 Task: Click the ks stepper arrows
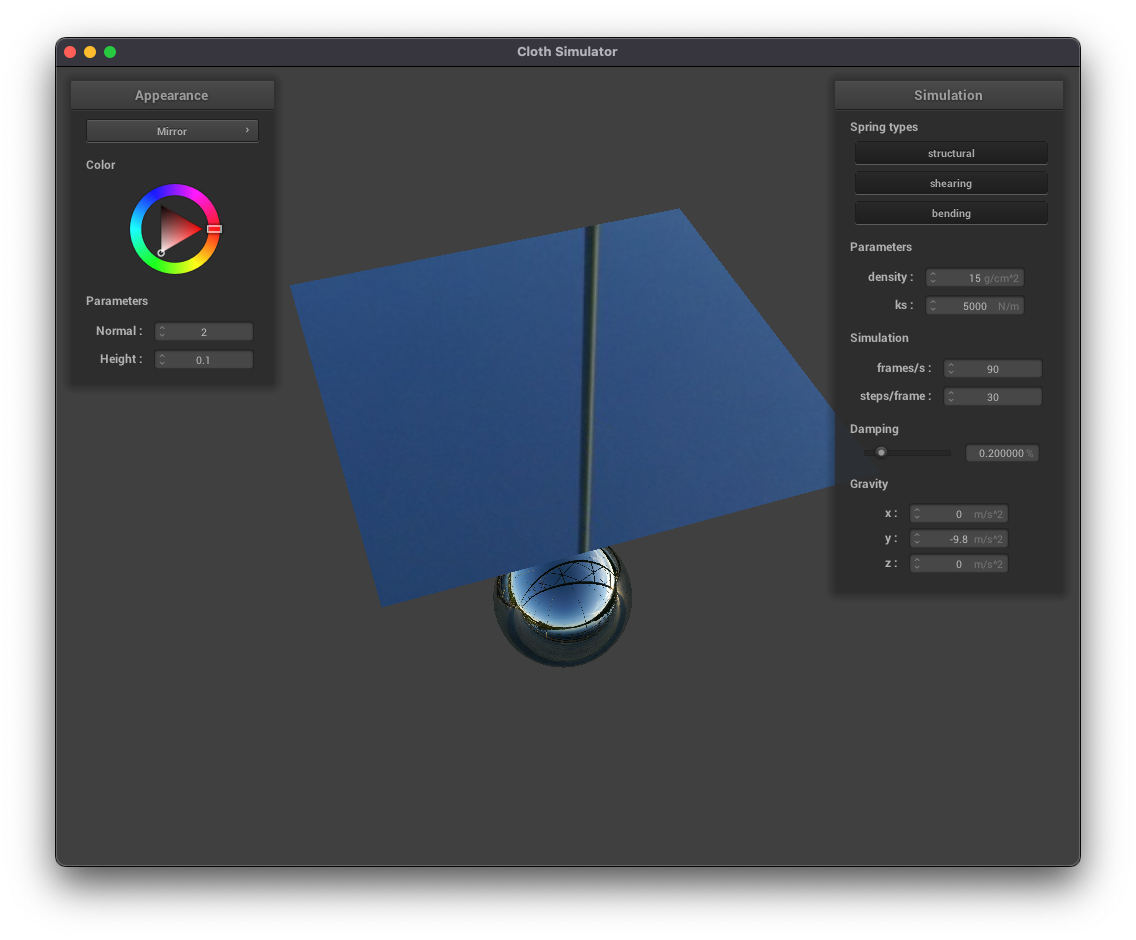(933, 306)
